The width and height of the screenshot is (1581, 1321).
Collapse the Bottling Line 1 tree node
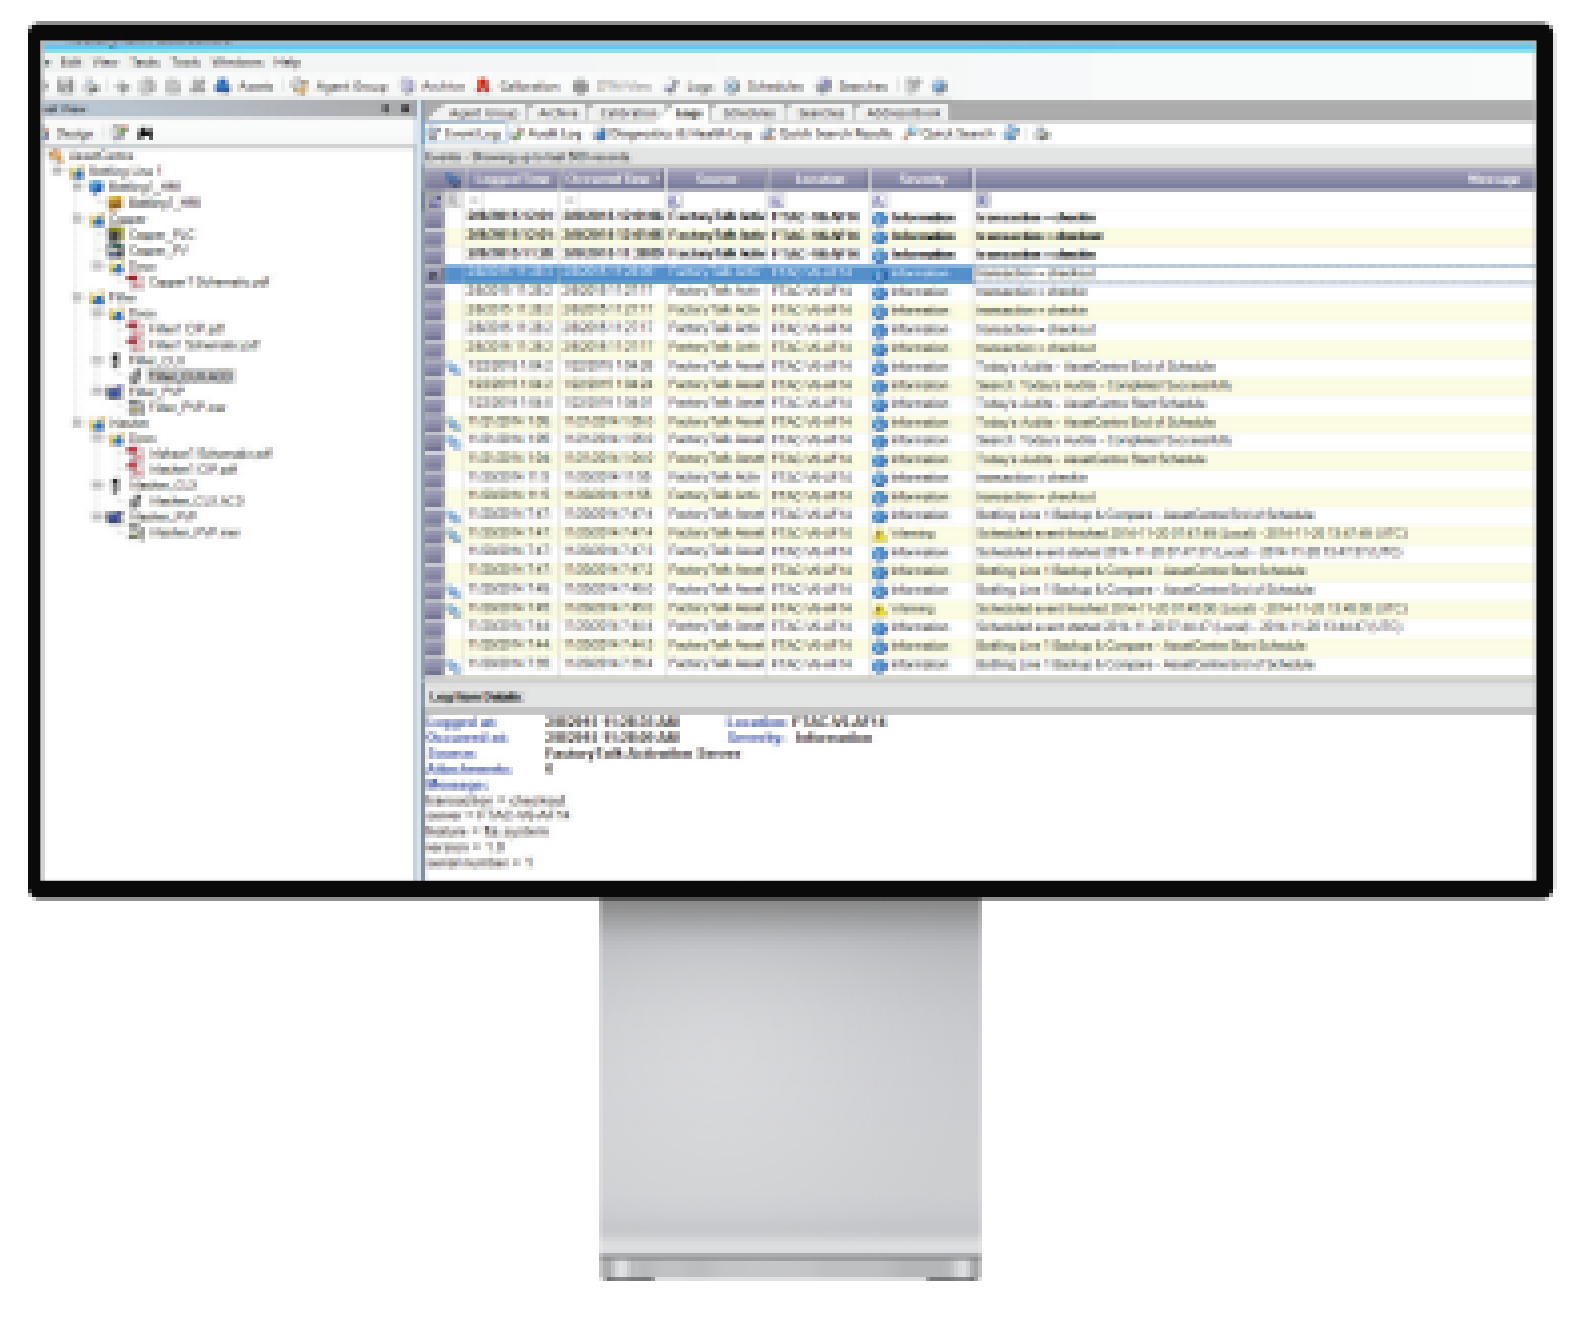[59, 171]
